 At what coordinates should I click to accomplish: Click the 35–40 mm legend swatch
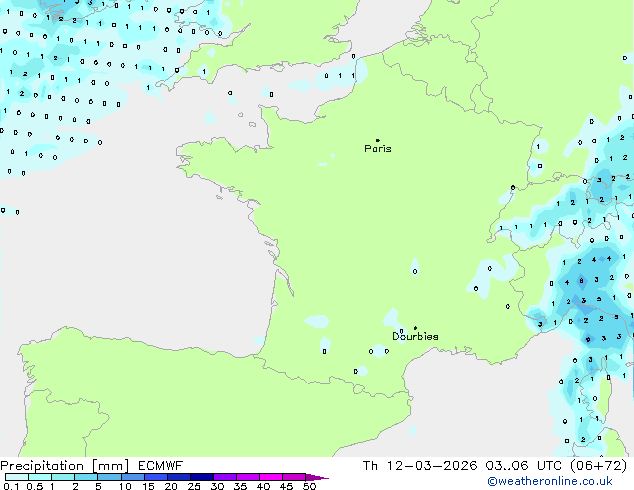[248, 477]
